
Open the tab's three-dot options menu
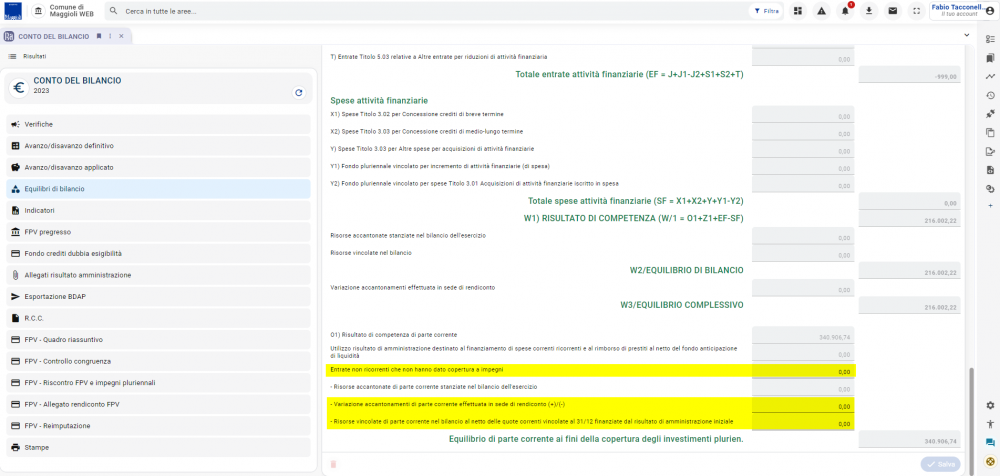click(110, 36)
